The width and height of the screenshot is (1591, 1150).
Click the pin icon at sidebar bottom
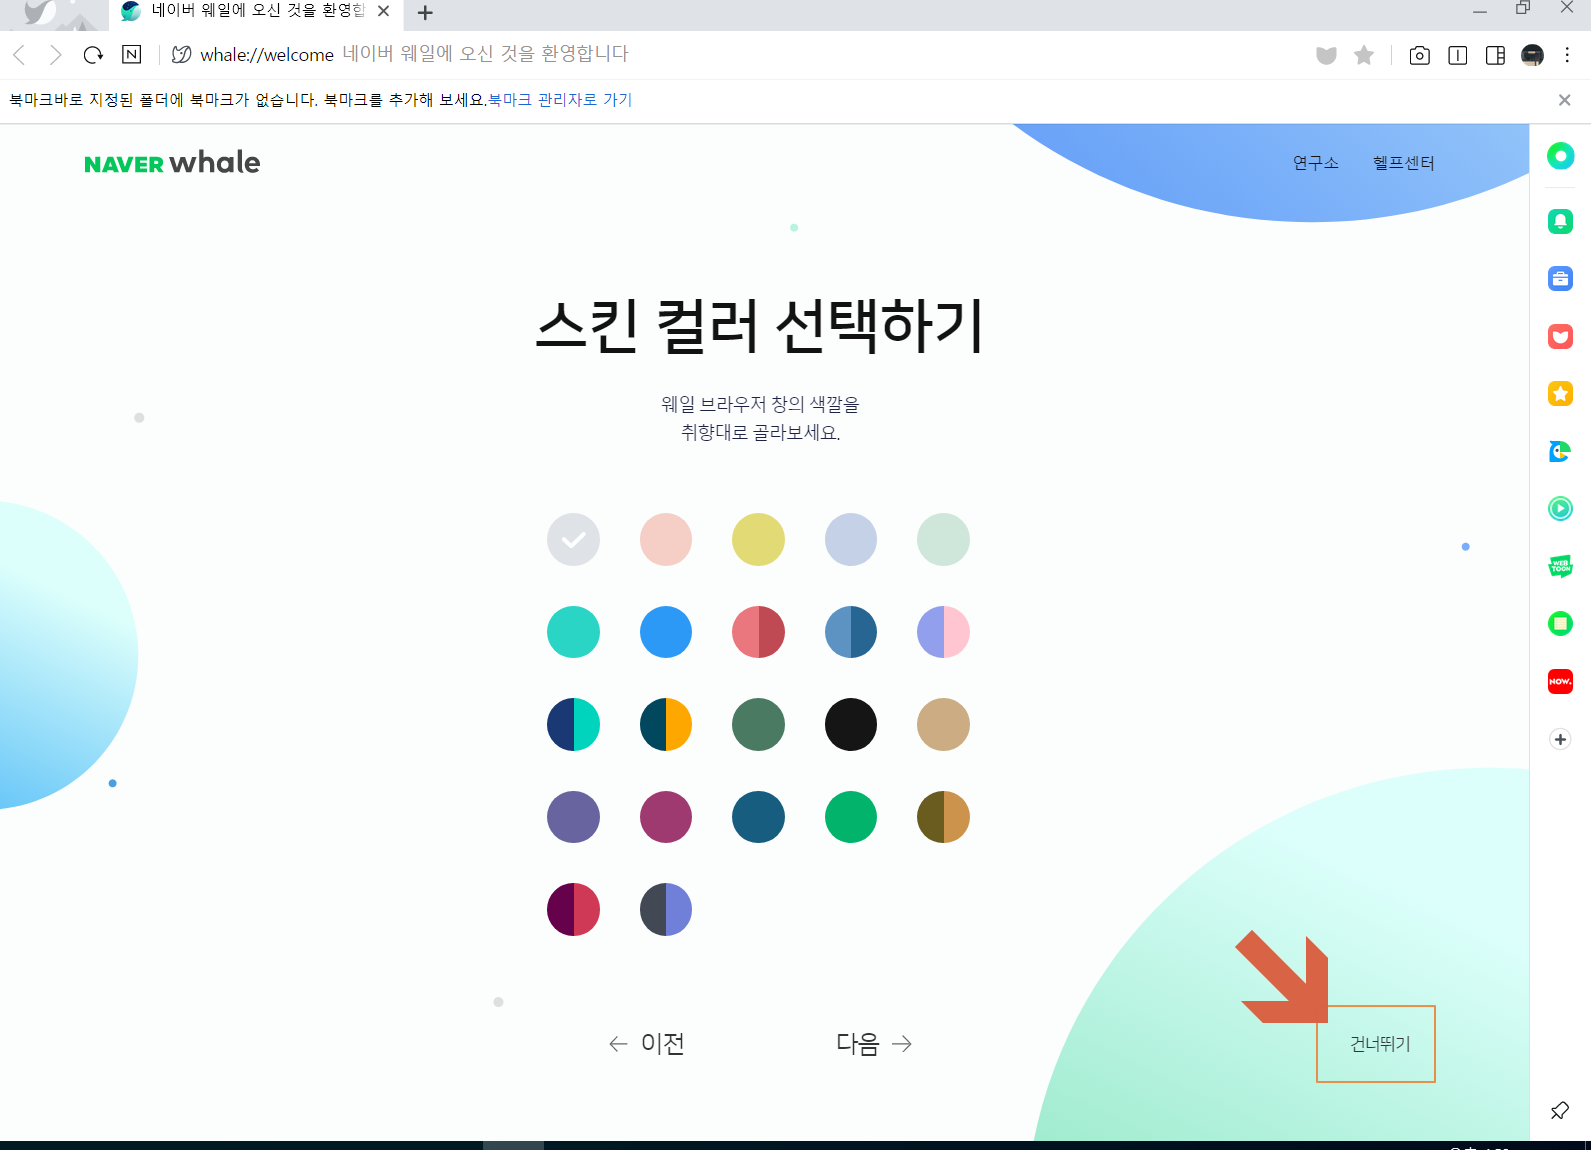point(1560,1110)
